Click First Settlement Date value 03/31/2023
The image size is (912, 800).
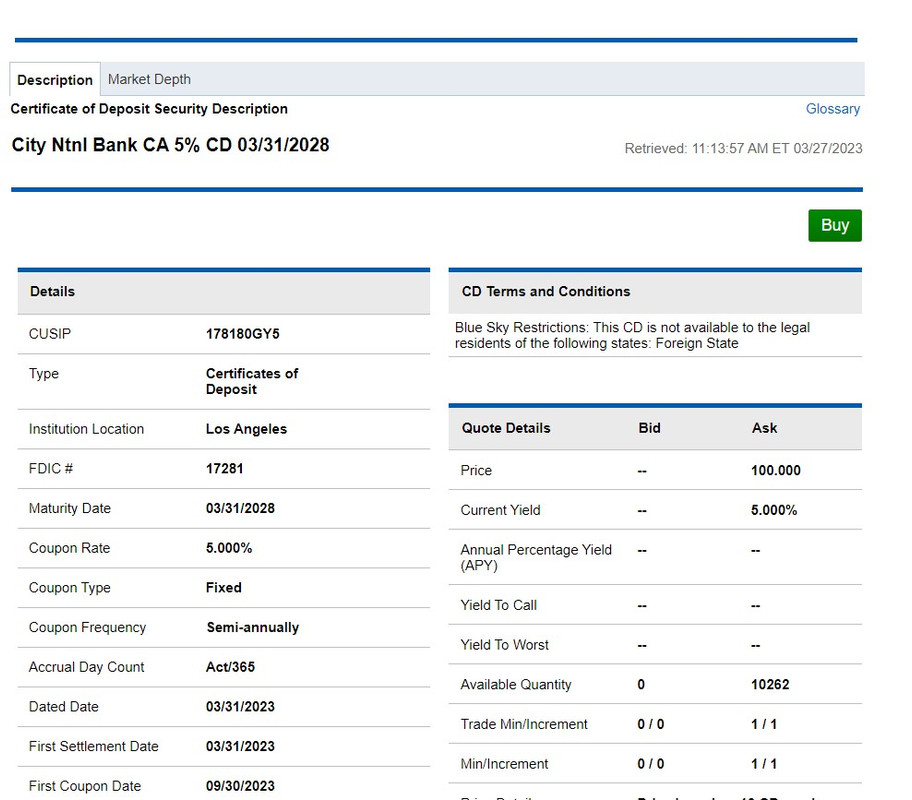(240, 746)
